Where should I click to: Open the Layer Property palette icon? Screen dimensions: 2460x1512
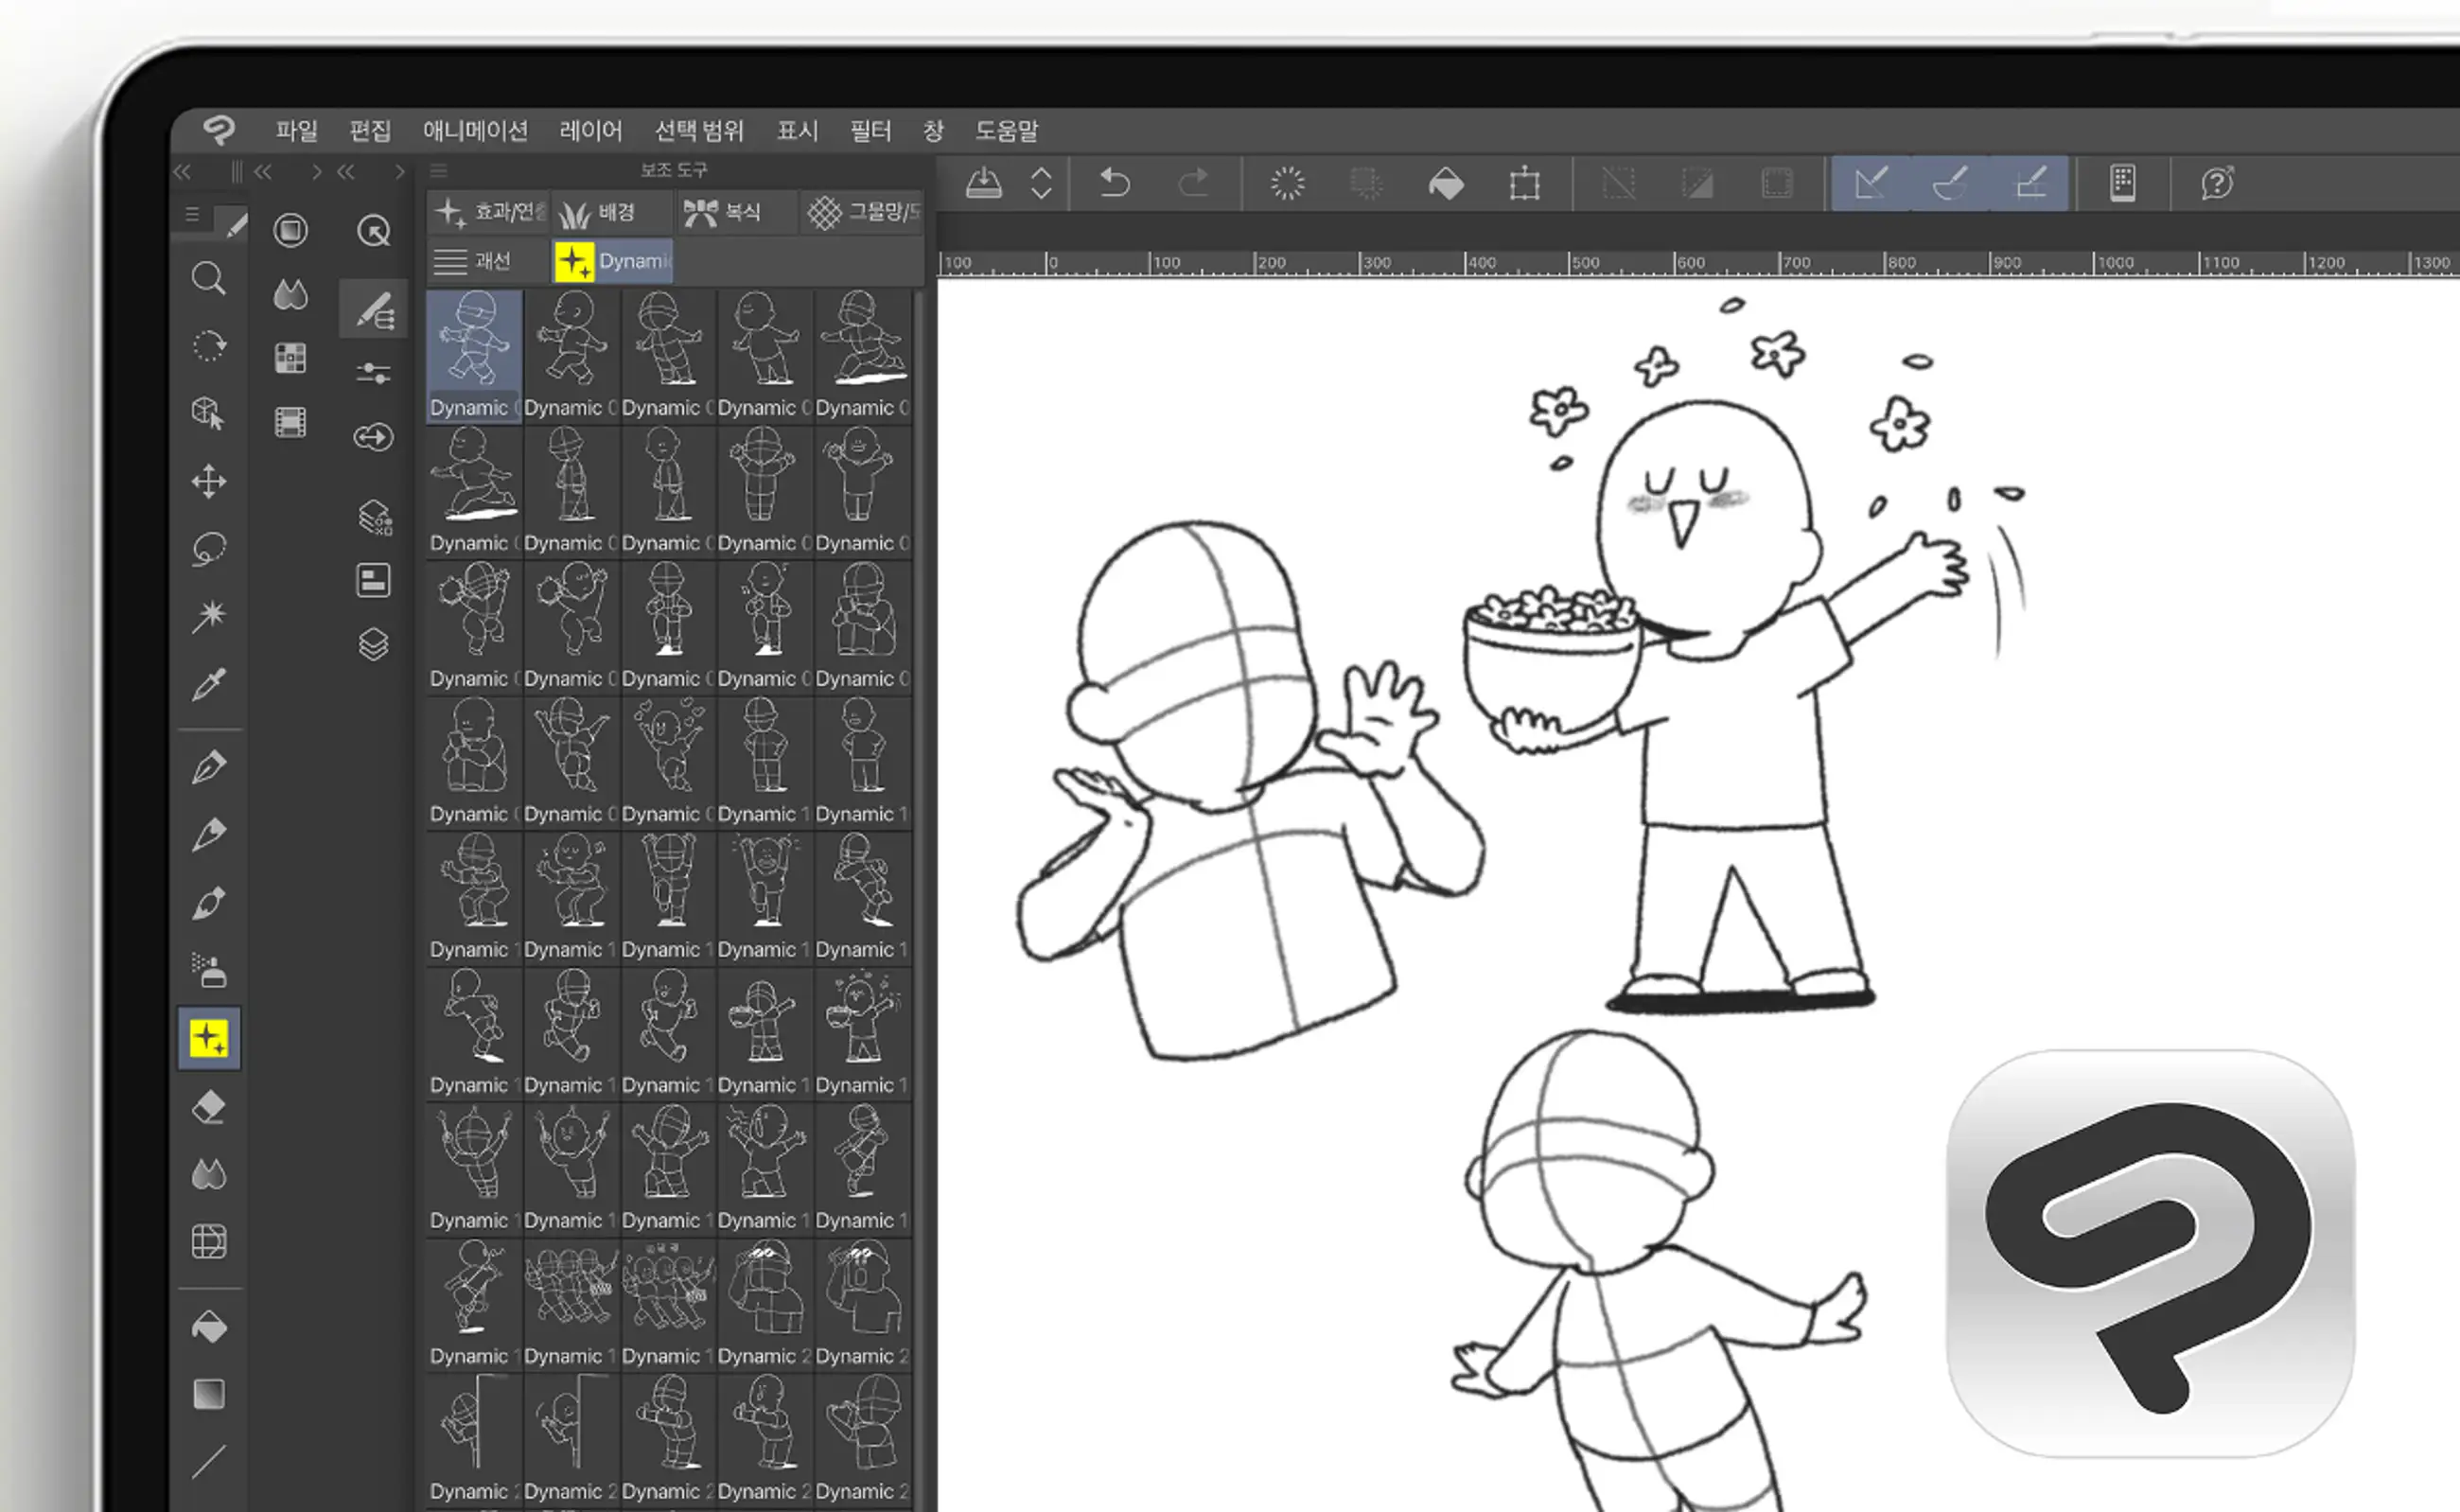click(x=373, y=580)
